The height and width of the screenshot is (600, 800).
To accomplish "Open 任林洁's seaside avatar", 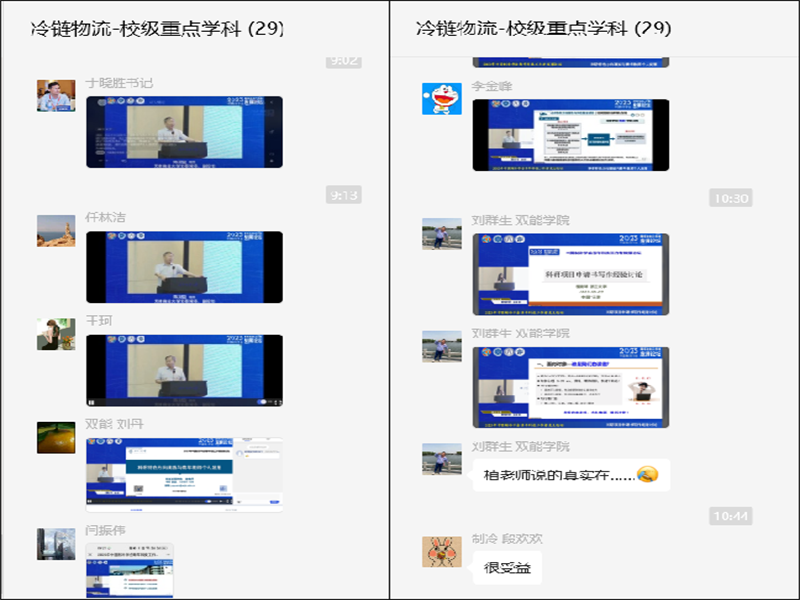I will coord(56,231).
